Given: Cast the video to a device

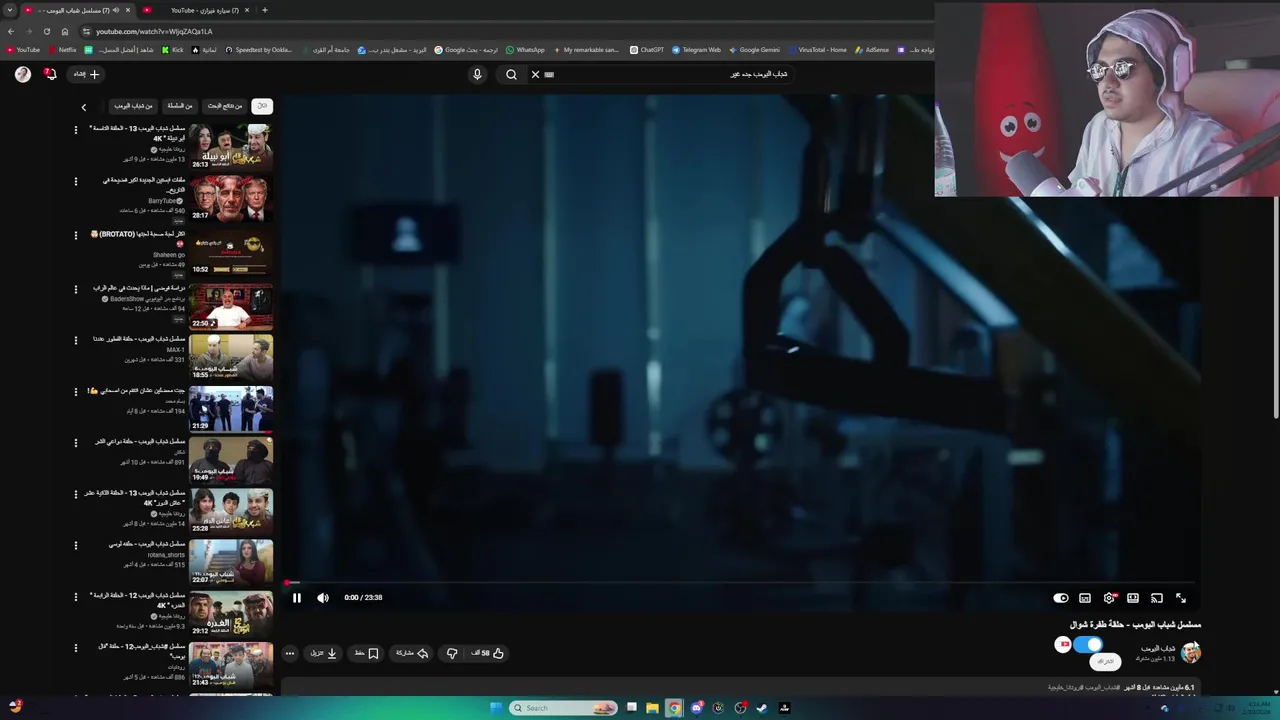Looking at the screenshot, I should (1157, 598).
